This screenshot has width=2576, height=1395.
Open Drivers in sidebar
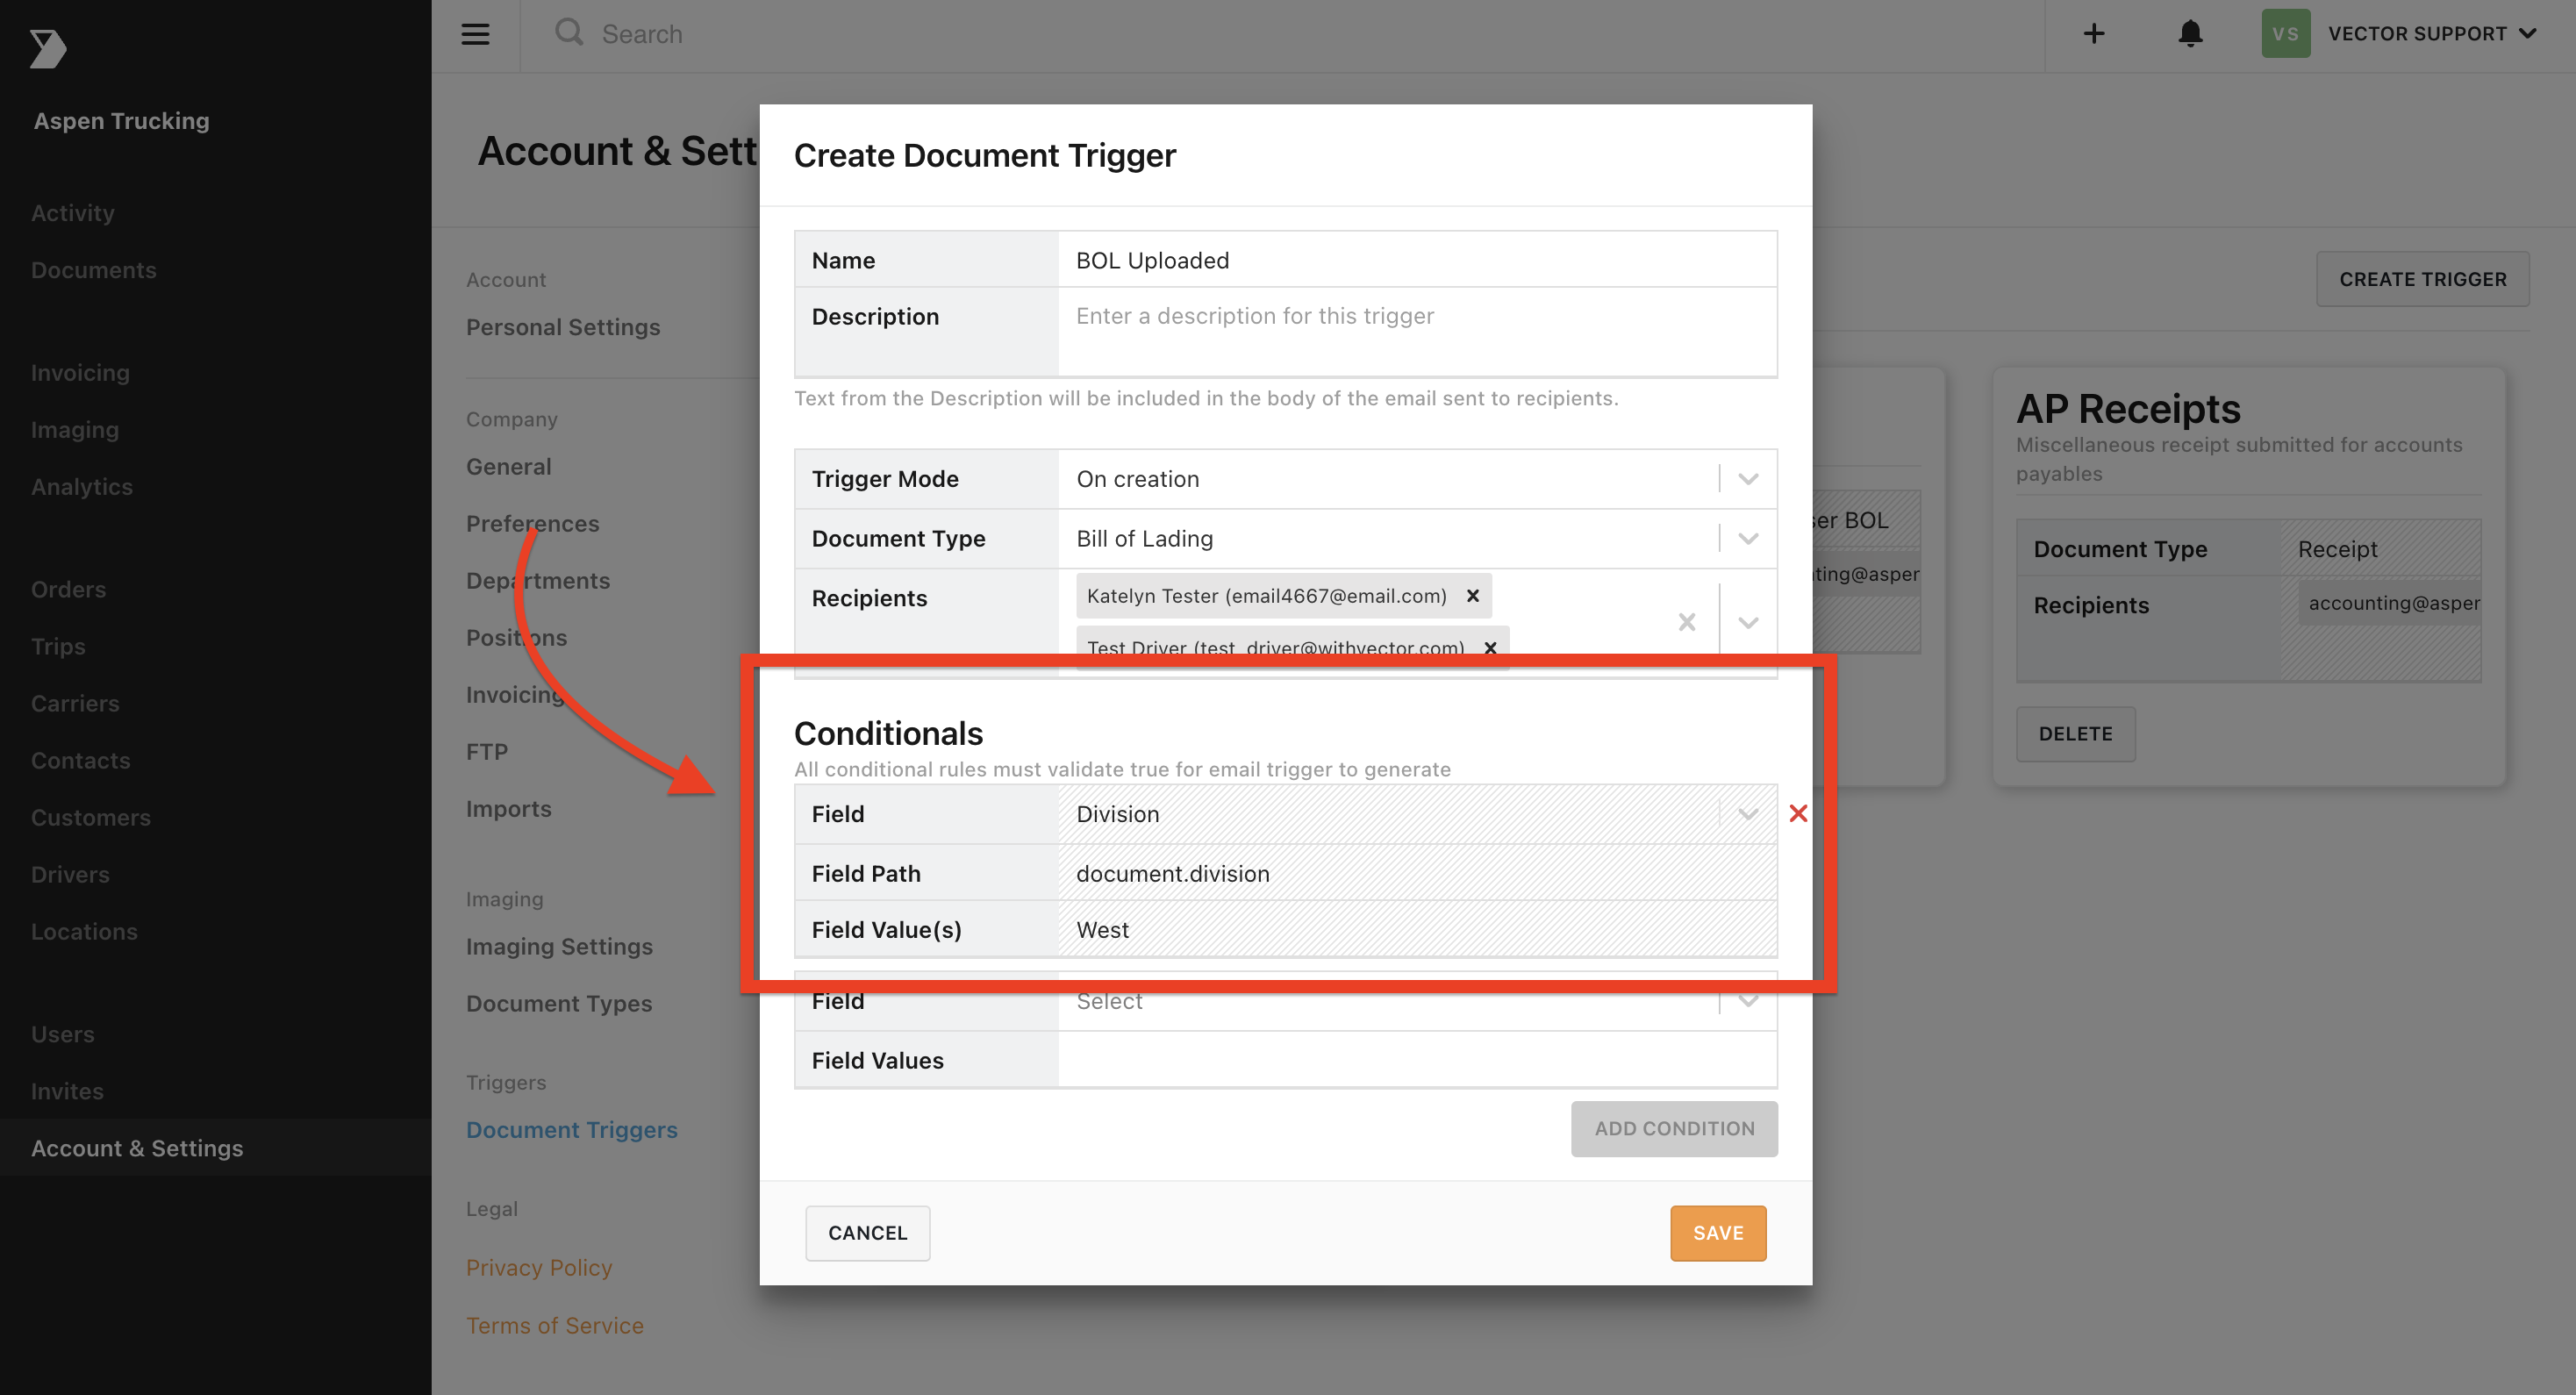(x=70, y=874)
